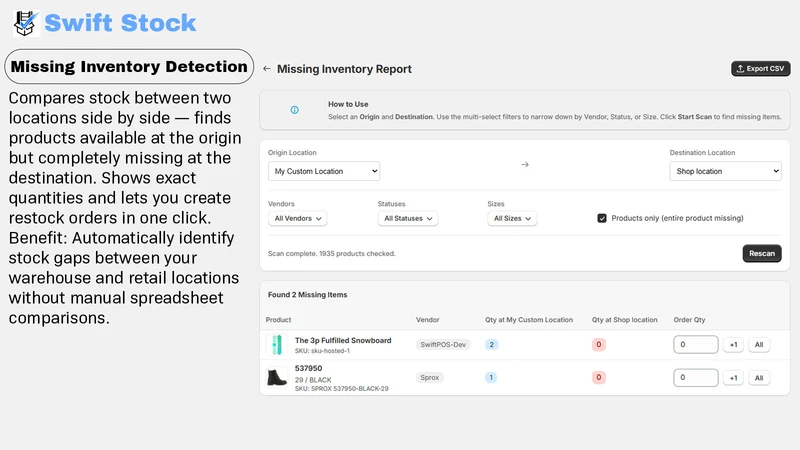Click the Vendor column header

(x=428, y=320)
